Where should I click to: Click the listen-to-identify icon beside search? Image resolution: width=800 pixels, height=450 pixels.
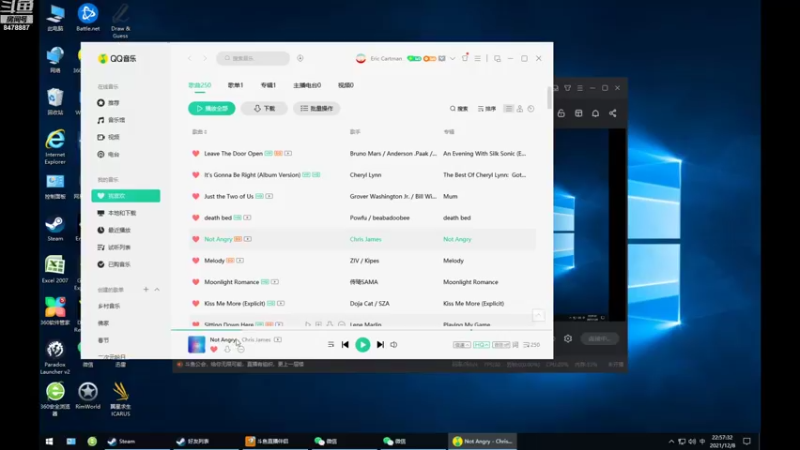pos(300,58)
